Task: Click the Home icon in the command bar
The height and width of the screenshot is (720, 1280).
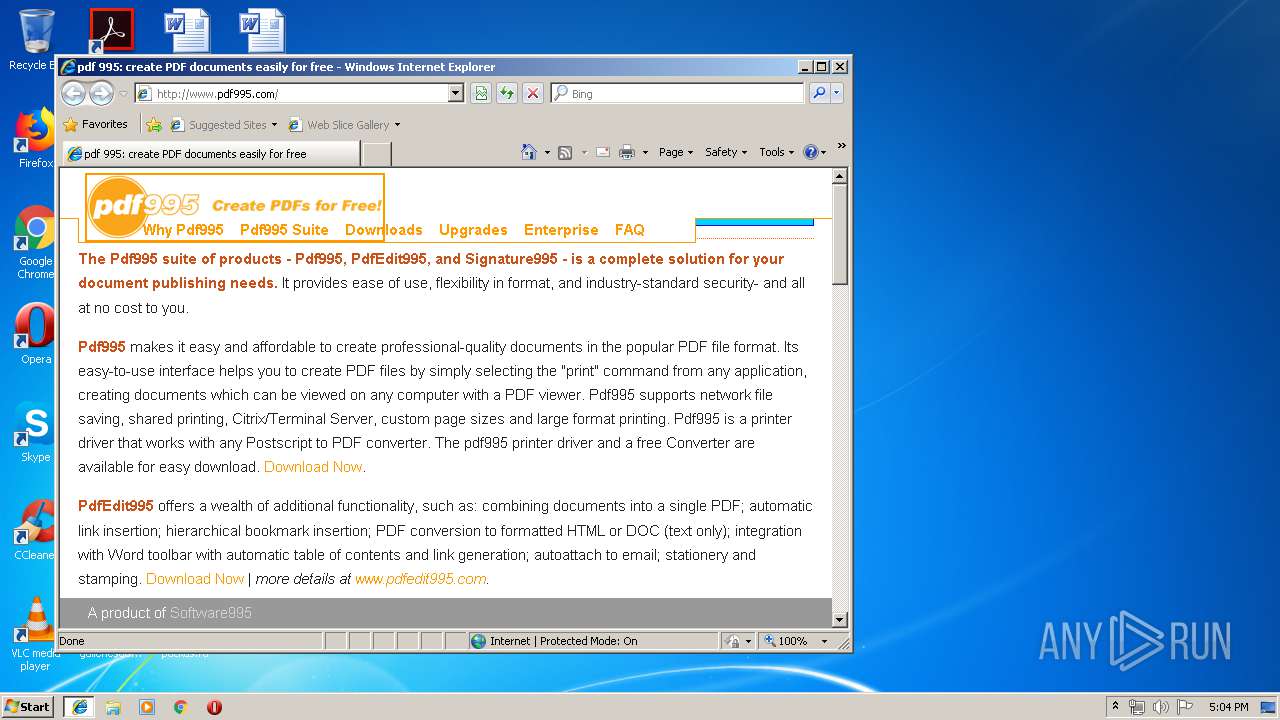Action: click(529, 152)
